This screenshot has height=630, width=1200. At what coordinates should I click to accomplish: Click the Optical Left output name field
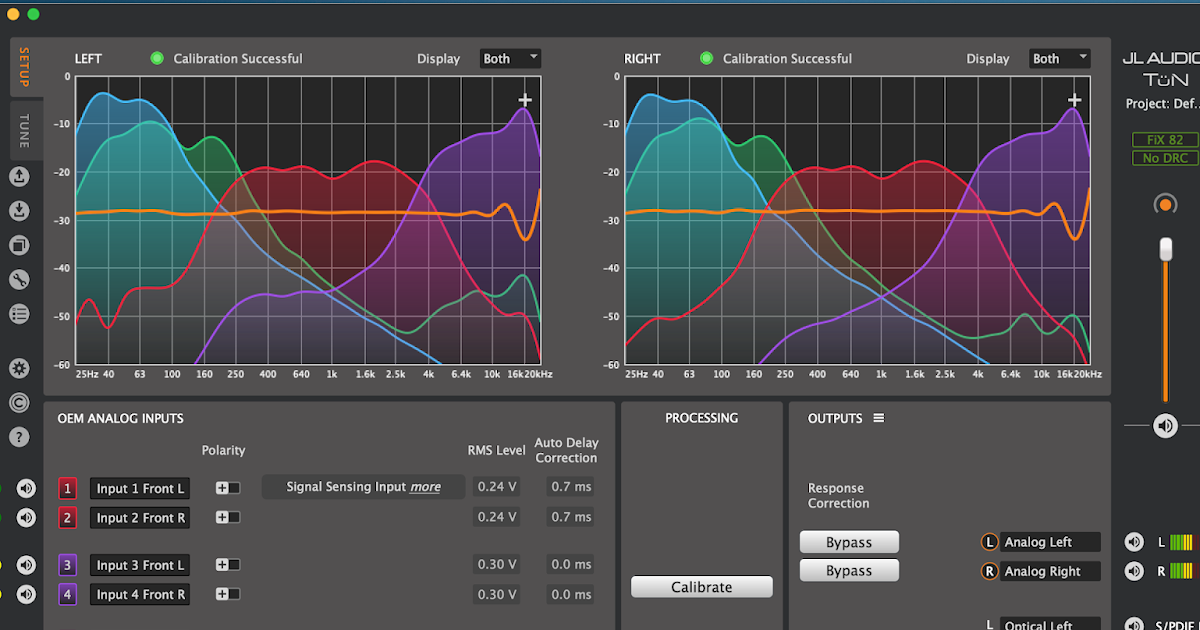coord(1050,623)
